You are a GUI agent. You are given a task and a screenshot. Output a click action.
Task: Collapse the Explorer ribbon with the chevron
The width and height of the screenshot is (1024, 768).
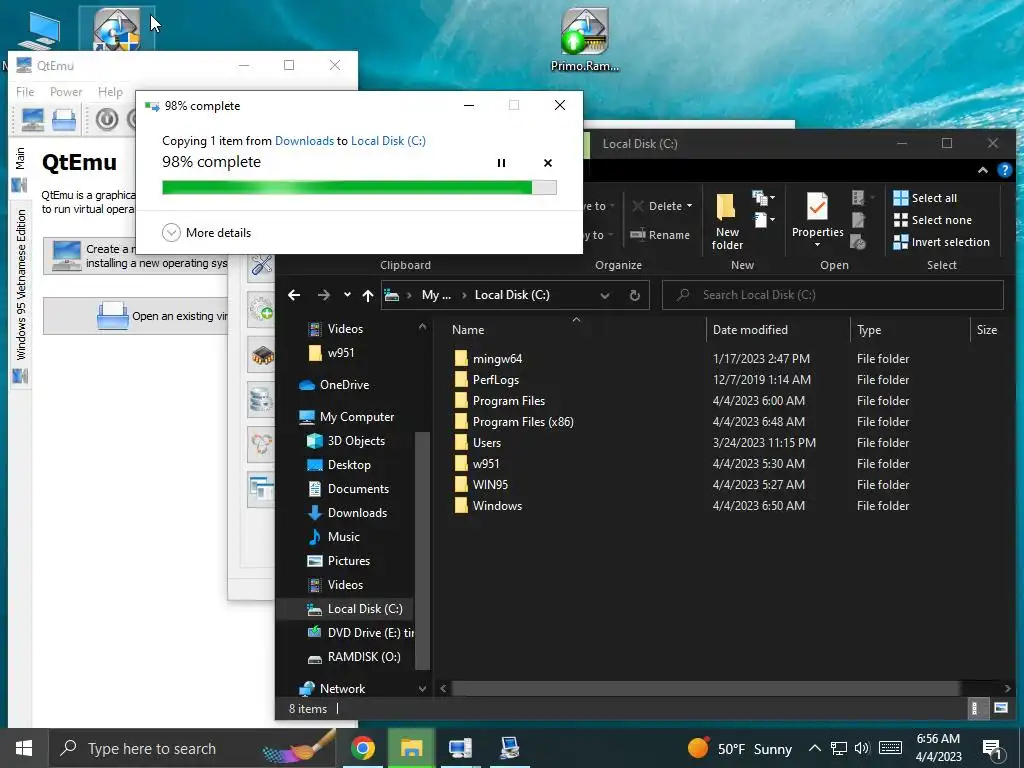pyautogui.click(x=982, y=170)
